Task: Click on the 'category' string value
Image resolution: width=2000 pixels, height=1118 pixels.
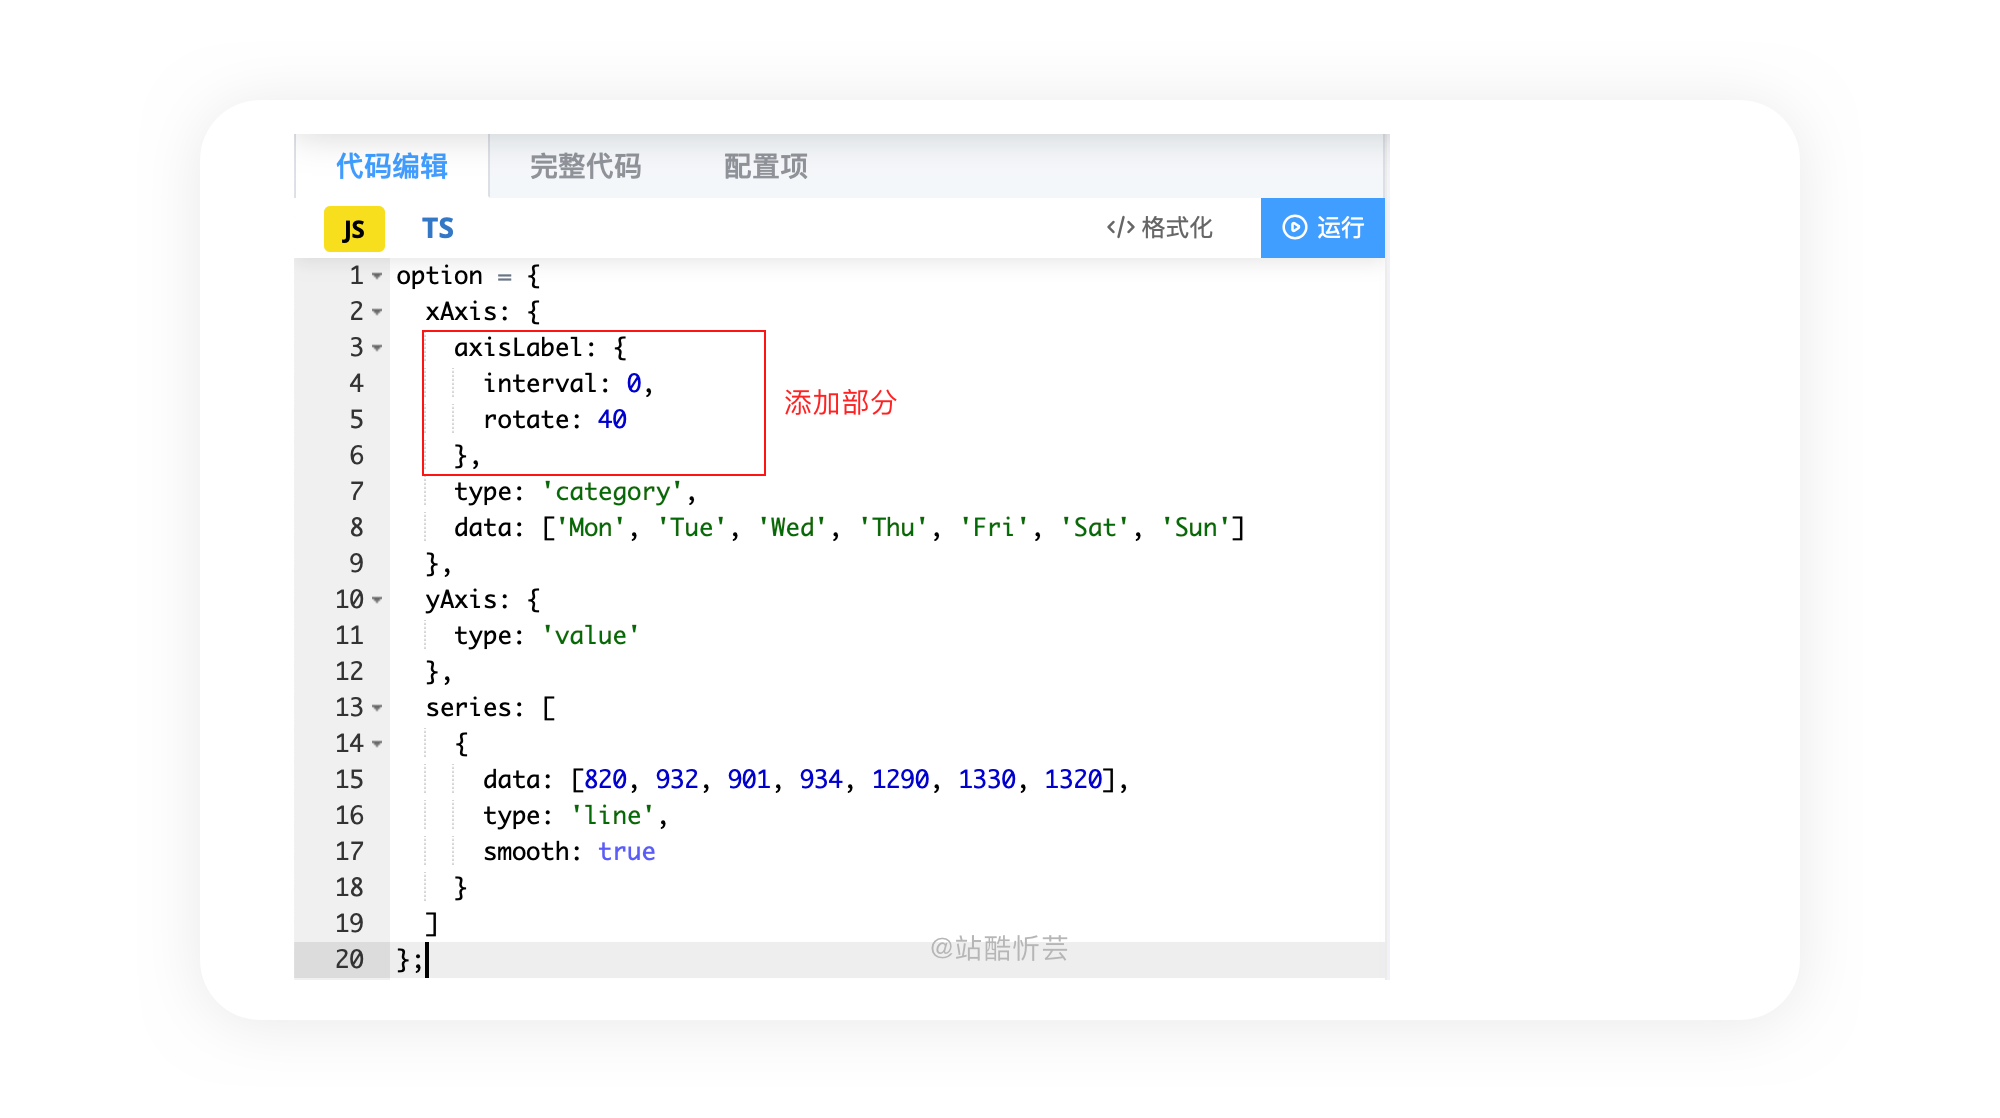Action: tap(612, 492)
